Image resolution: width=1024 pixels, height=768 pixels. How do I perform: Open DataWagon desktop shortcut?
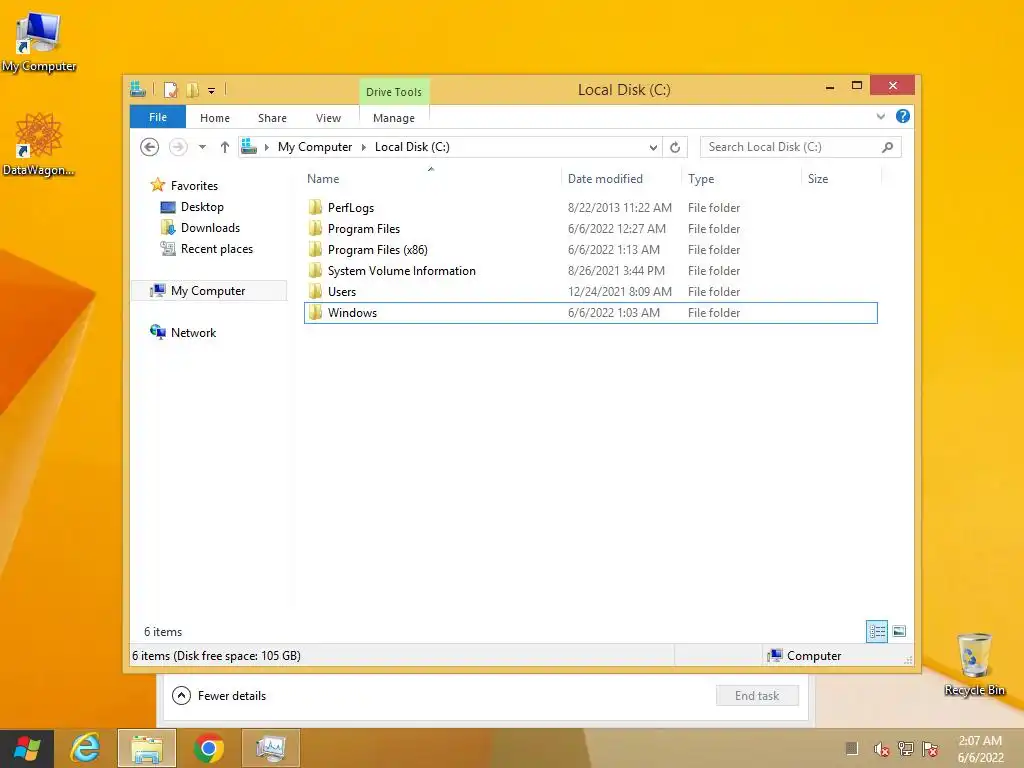coord(38,144)
